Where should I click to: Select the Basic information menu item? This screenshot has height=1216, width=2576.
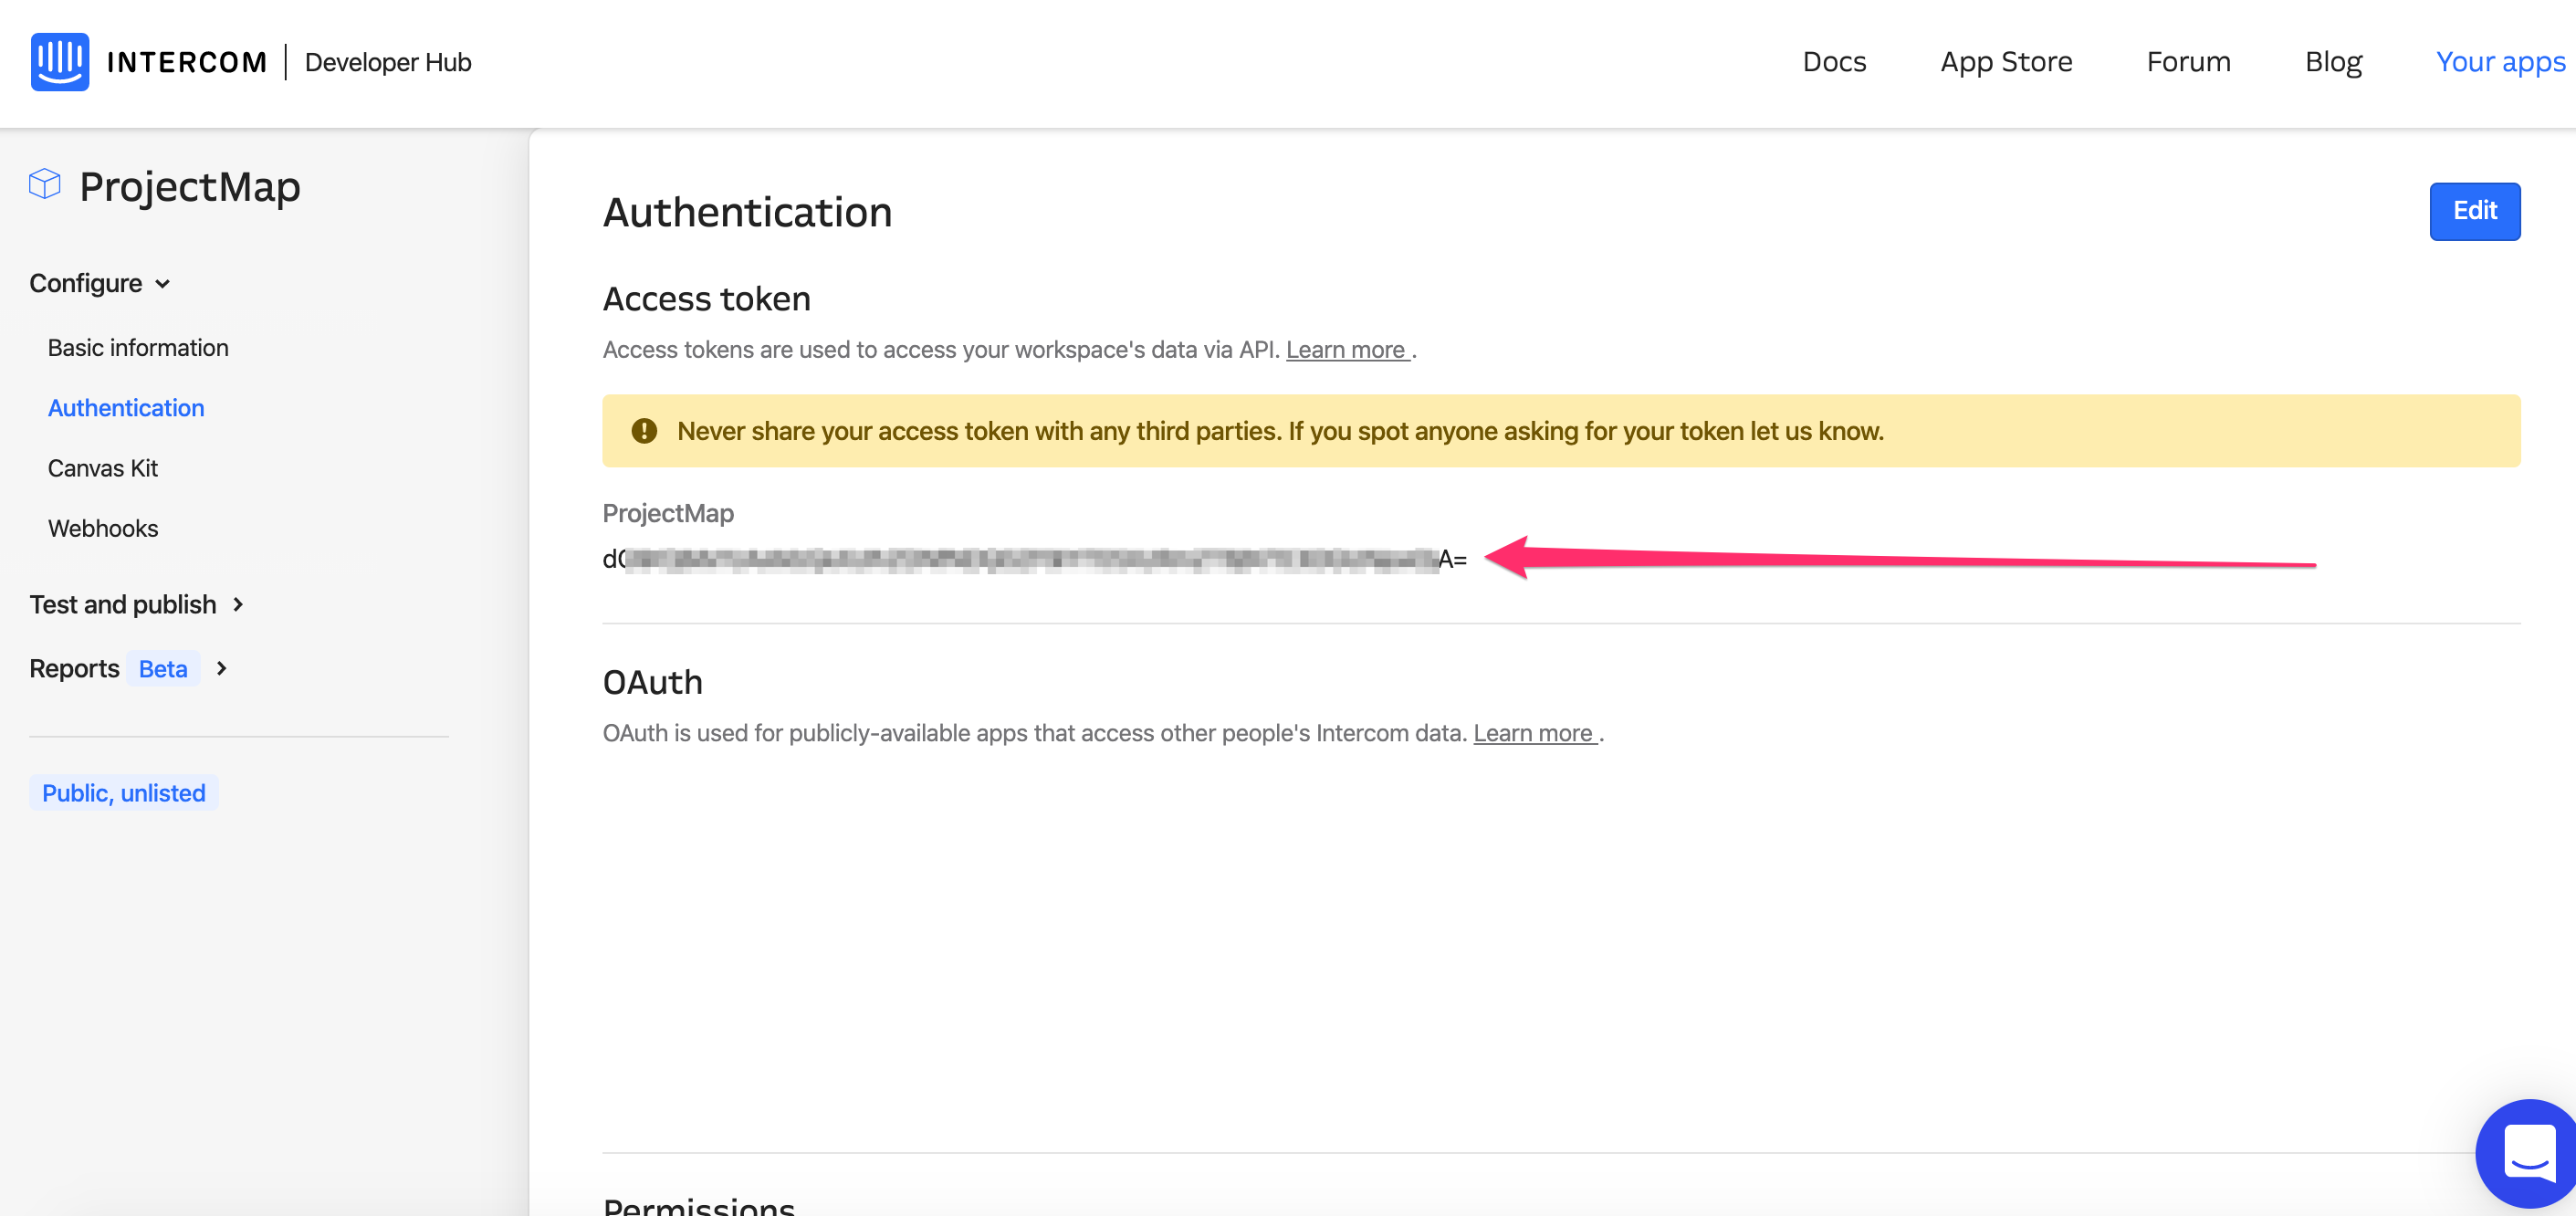click(x=138, y=347)
